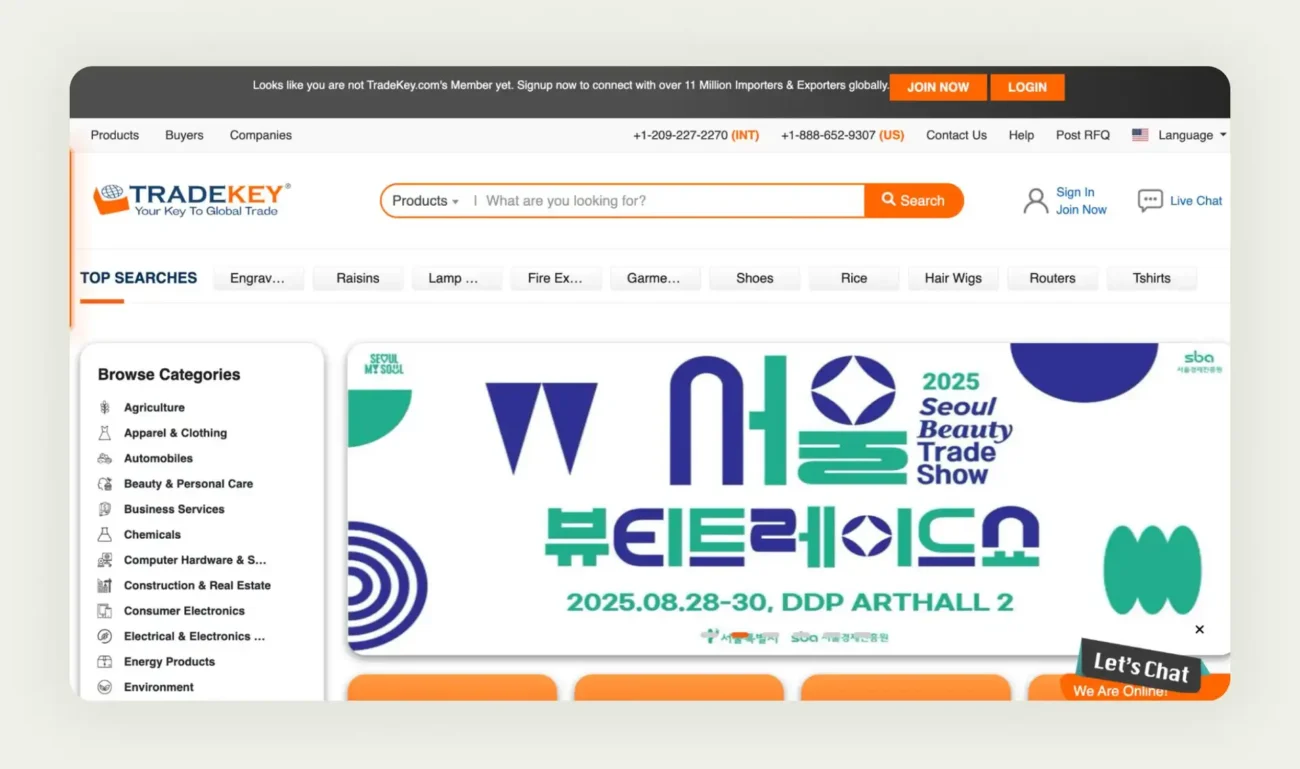The image size is (1300, 769).
Task: Click the Automobiles car icon
Action: [103, 458]
